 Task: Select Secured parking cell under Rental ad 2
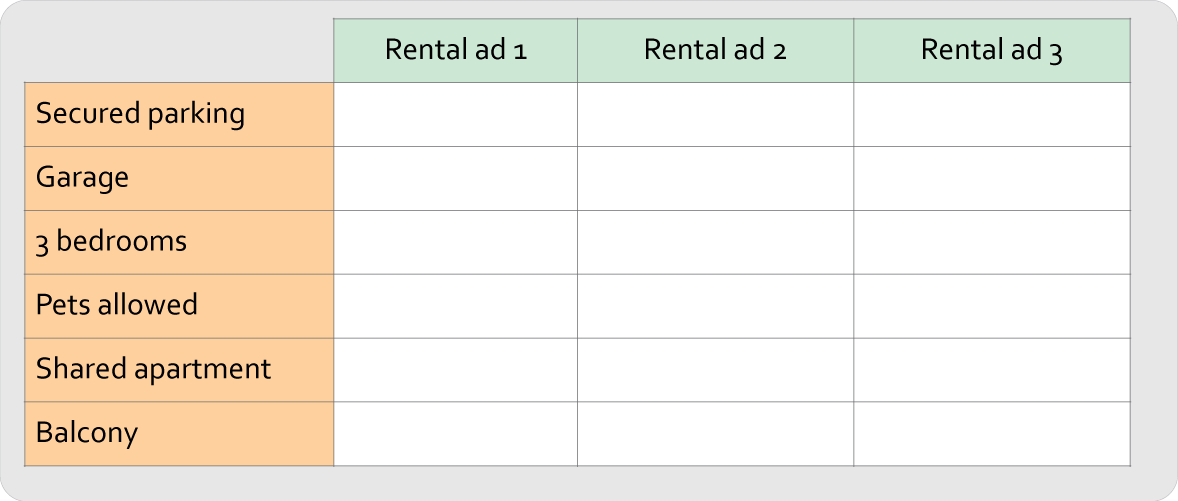[x=715, y=114]
